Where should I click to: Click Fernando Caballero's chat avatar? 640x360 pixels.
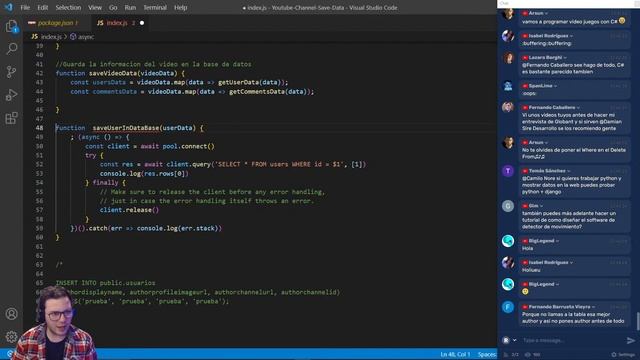point(508,107)
